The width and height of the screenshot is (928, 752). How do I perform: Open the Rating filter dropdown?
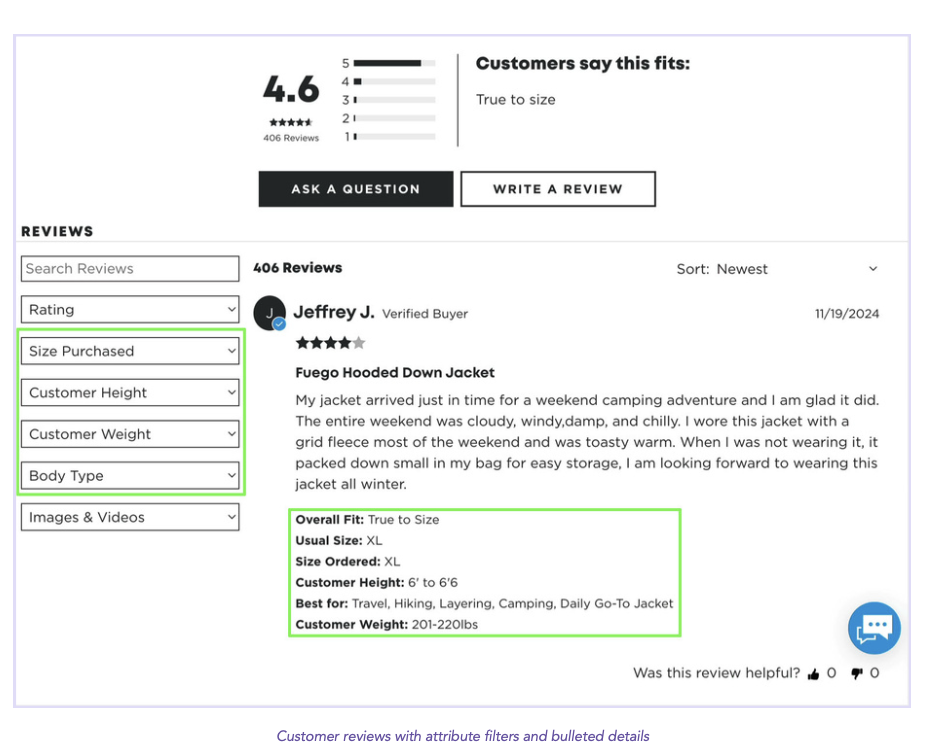(x=130, y=310)
